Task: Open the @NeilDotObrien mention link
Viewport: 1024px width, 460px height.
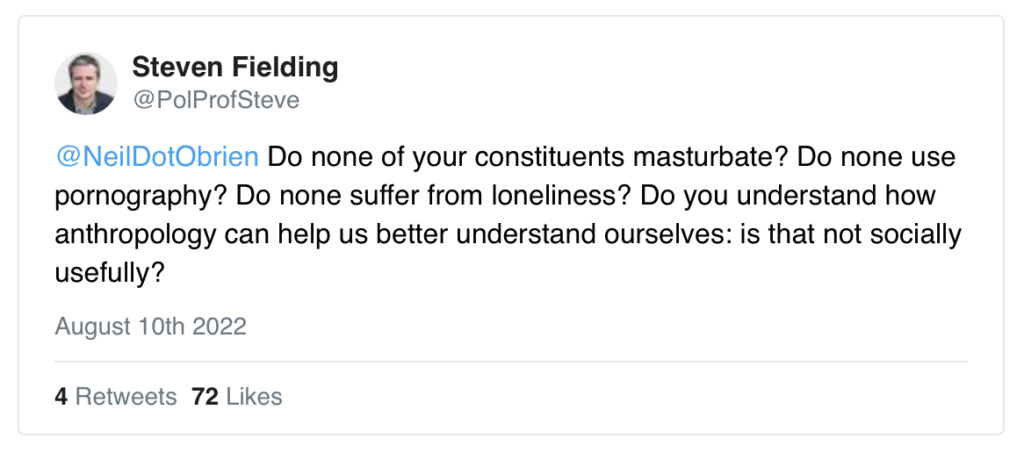Action: (157, 157)
